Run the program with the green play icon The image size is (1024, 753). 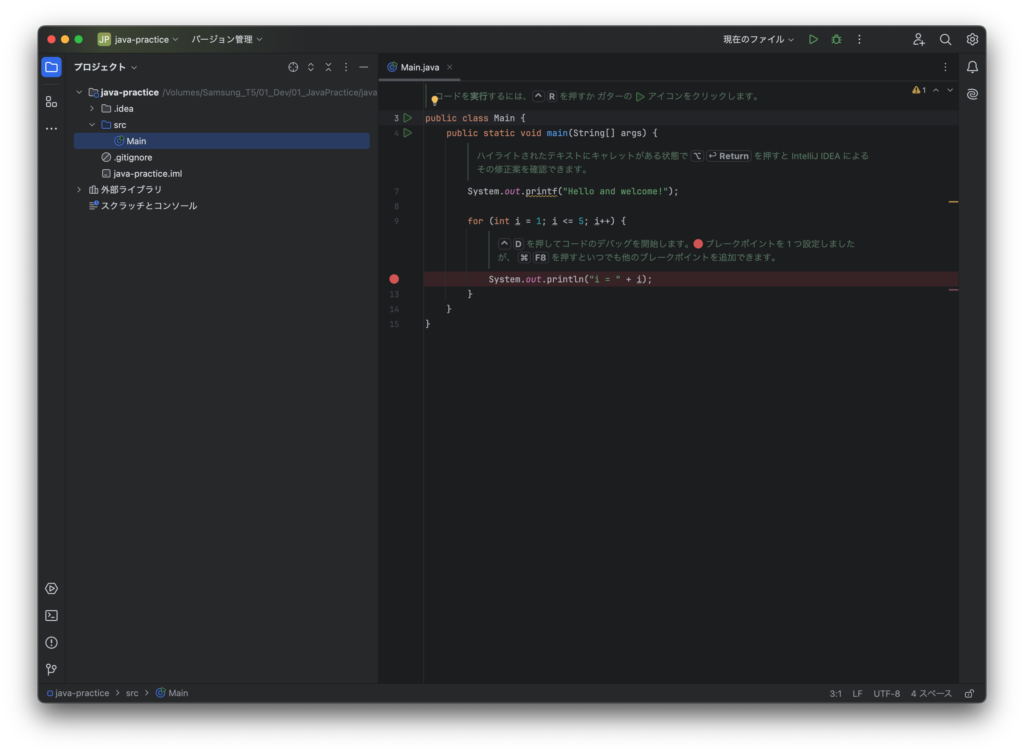point(813,39)
